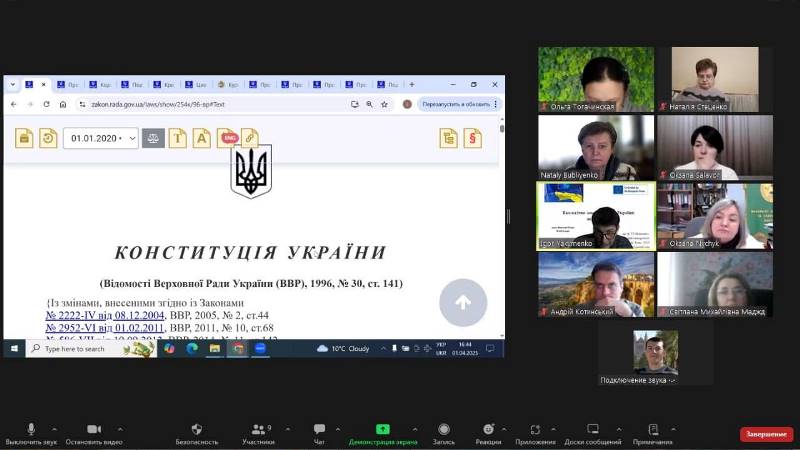Image resolution: width=800 pixels, height=450 pixels.
Task: Click the 10°C Cloudy weather widget
Action: point(343,348)
